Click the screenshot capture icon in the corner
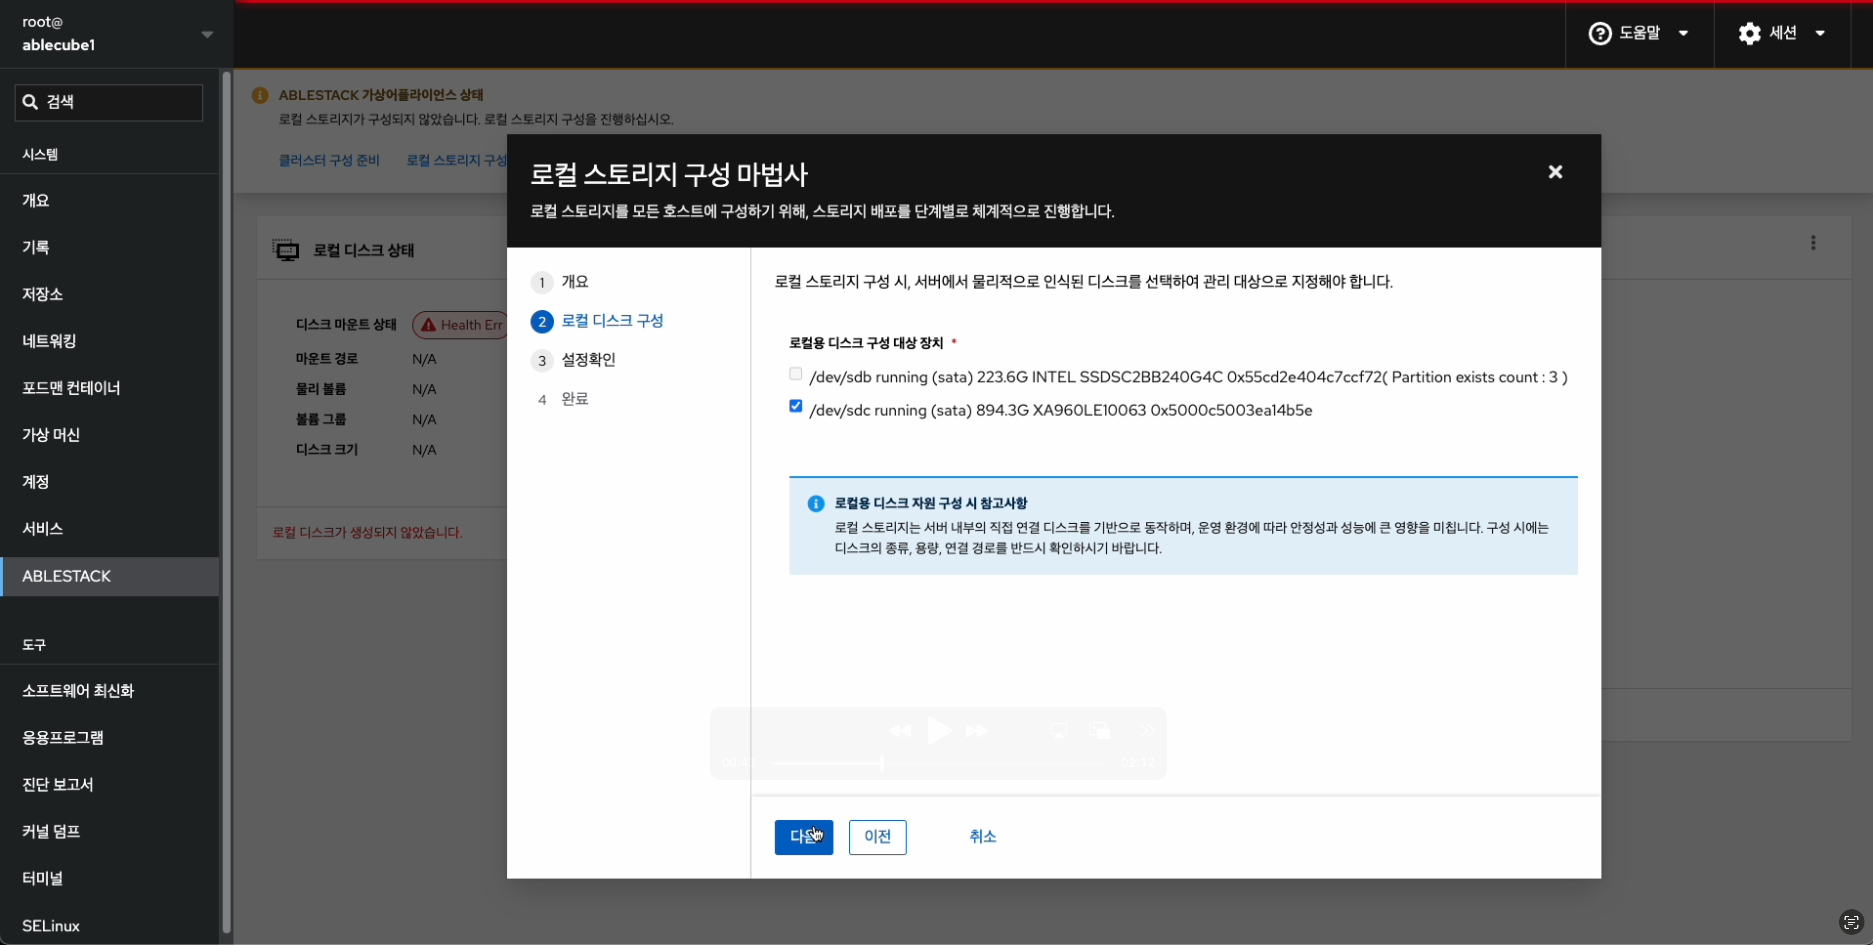The height and width of the screenshot is (945, 1873). (1850, 922)
